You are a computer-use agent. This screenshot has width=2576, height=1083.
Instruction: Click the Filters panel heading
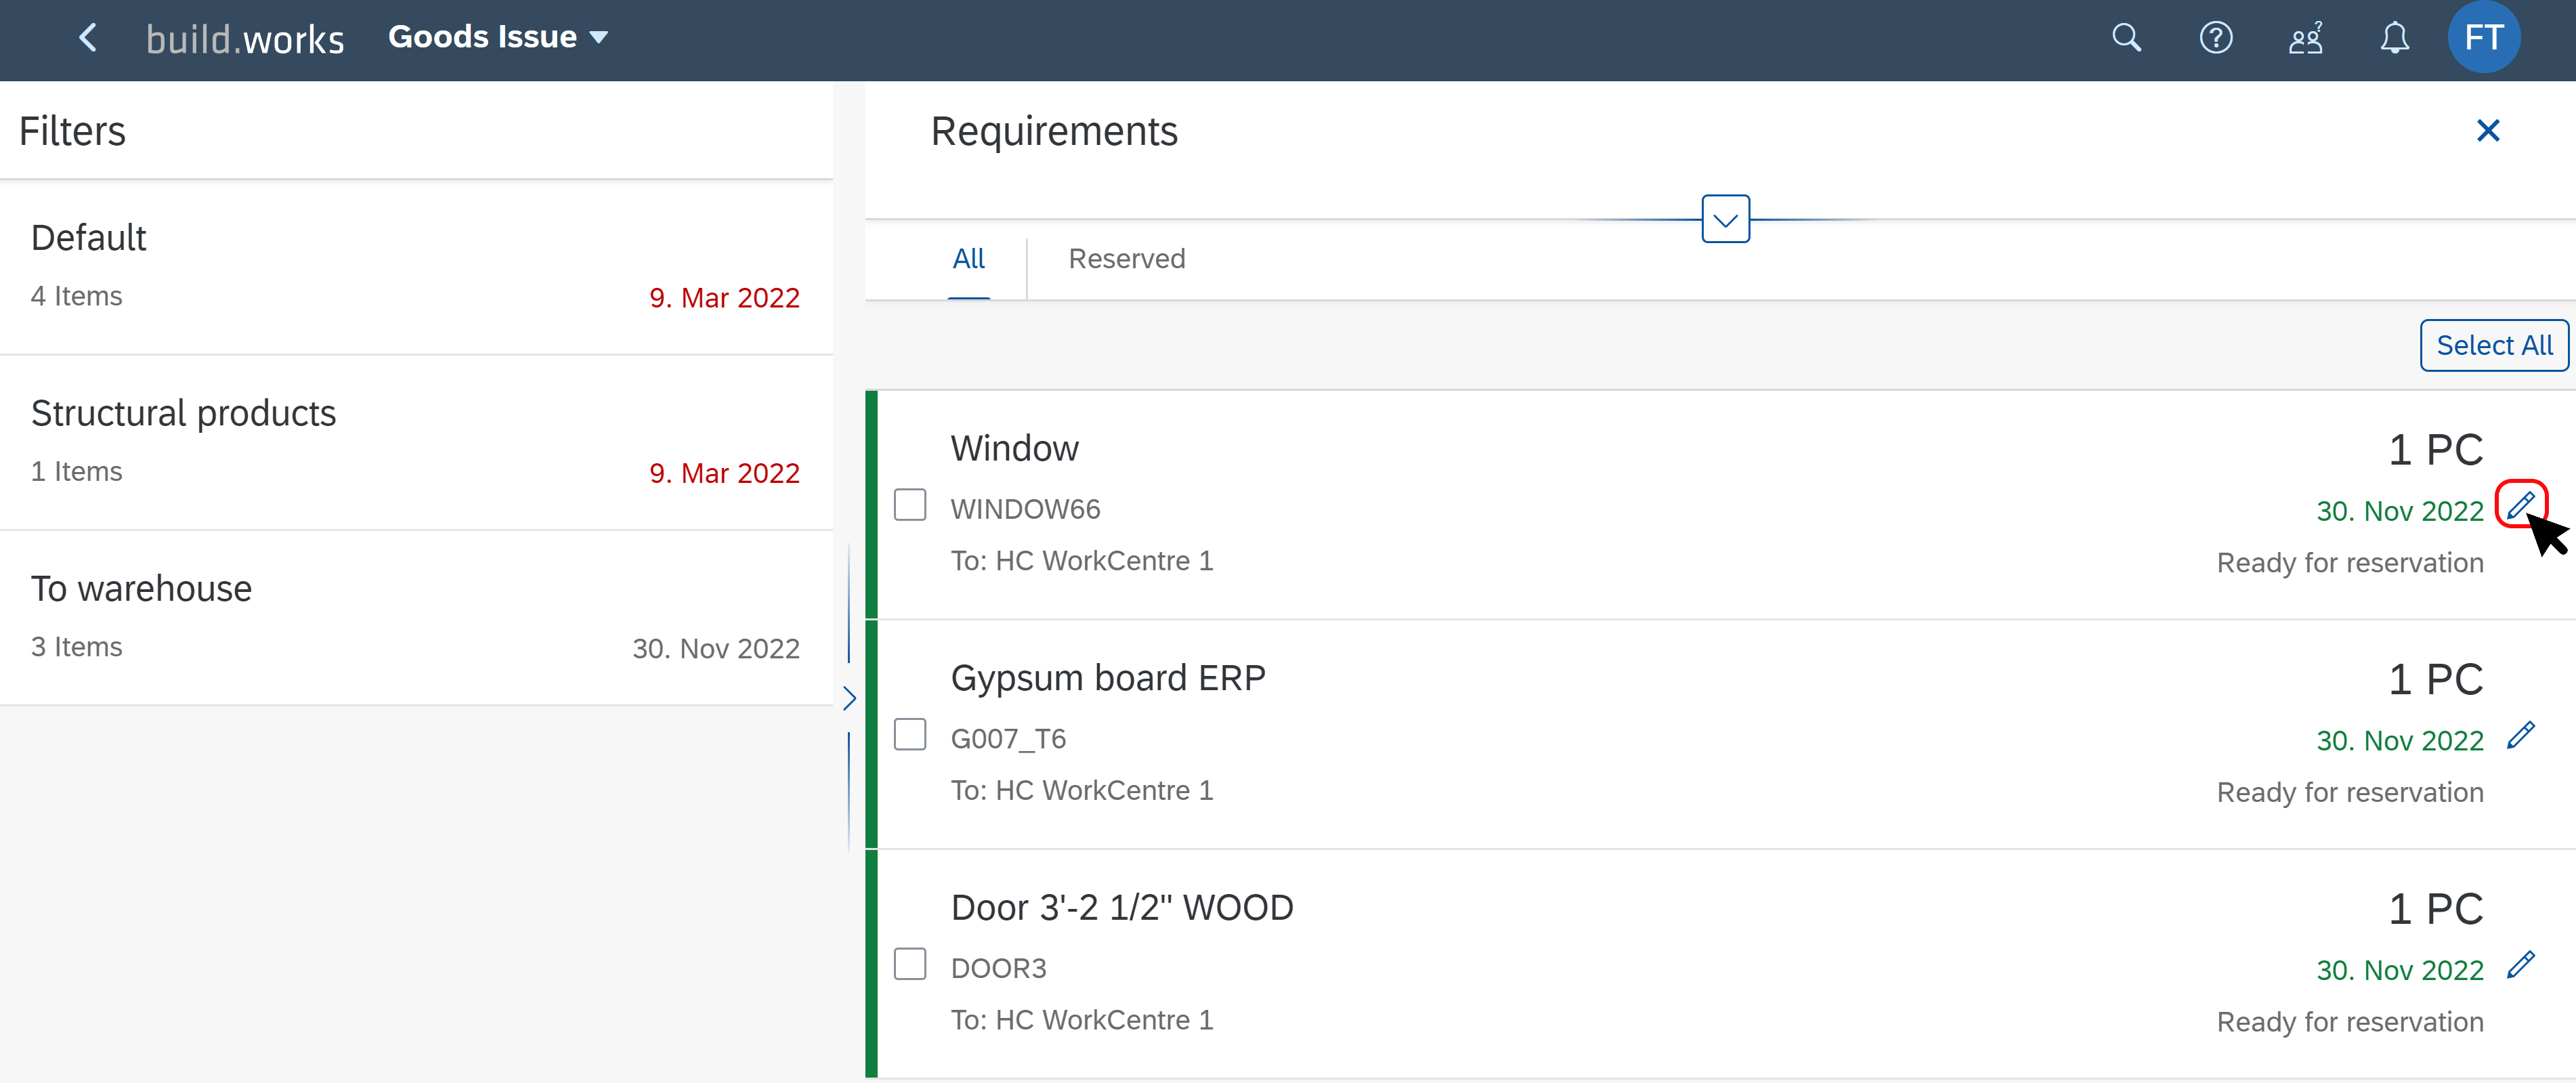[x=72, y=132]
